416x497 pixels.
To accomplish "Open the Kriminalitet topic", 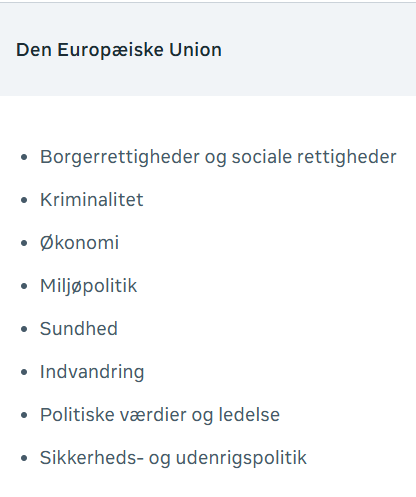I will tap(92, 200).
